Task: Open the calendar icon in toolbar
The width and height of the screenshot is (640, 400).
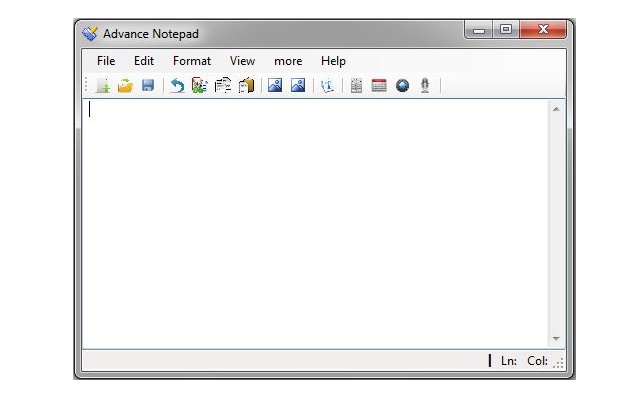Action: tap(379, 86)
